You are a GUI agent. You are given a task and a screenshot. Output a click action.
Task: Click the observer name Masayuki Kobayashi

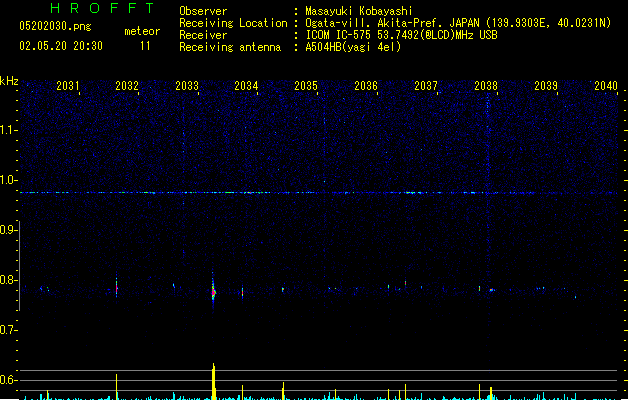click(x=358, y=11)
